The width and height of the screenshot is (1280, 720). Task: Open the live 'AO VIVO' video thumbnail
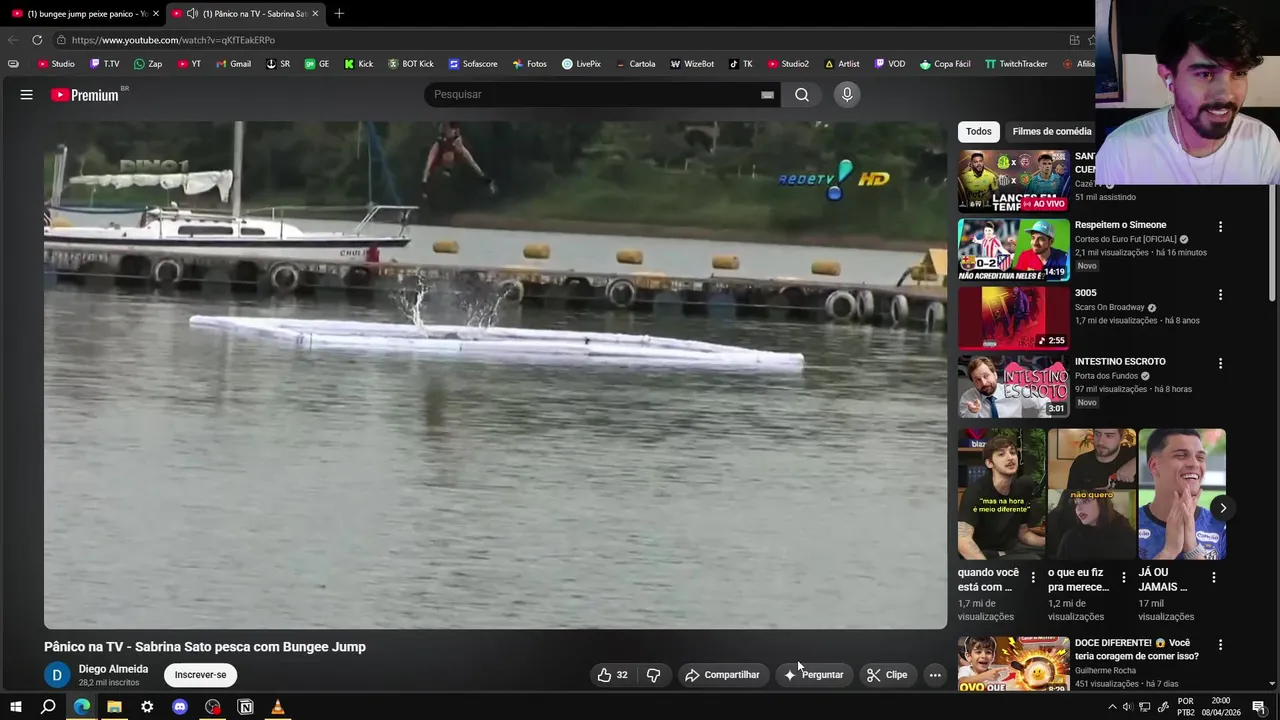tap(1014, 181)
